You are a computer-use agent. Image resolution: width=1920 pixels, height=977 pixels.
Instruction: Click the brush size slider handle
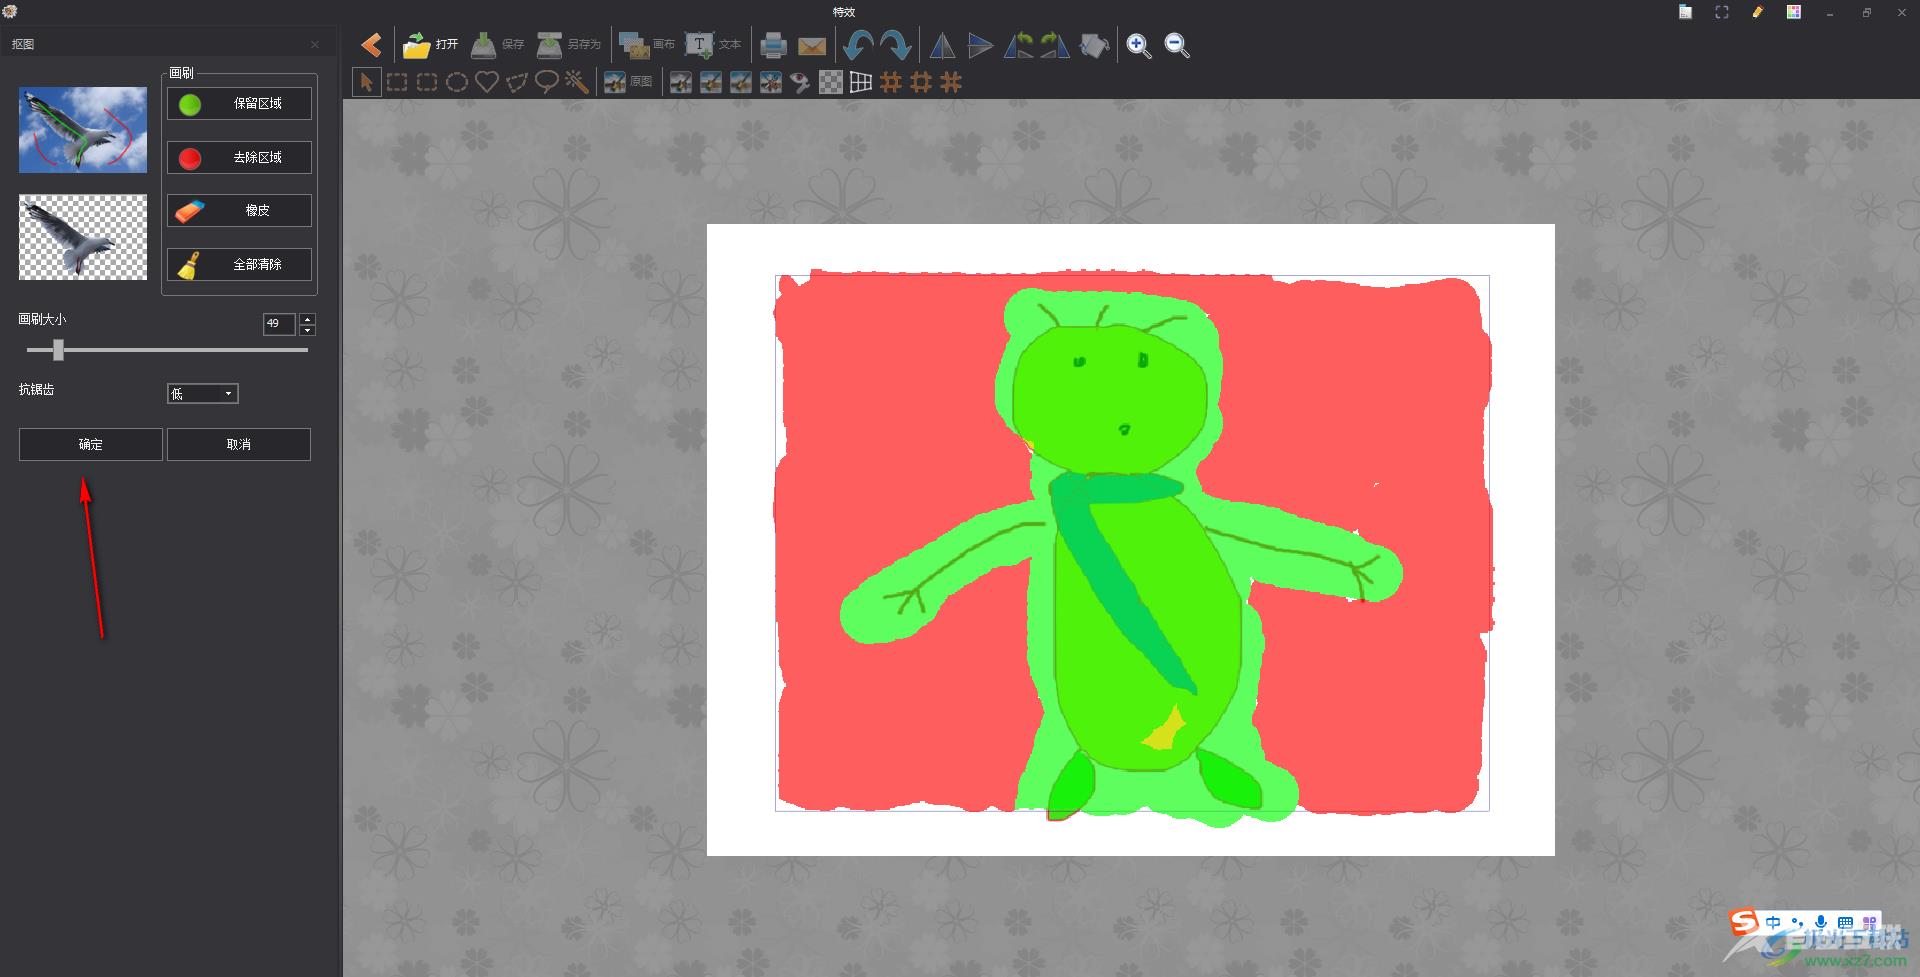[x=58, y=350]
